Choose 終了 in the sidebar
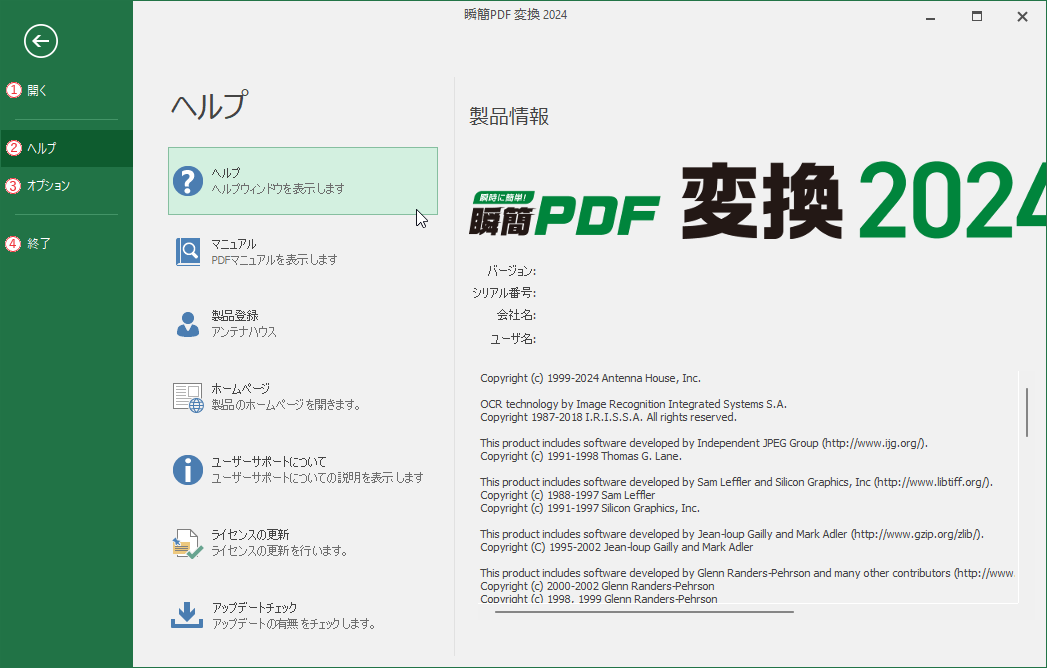The width and height of the screenshot is (1047, 668). 39,244
